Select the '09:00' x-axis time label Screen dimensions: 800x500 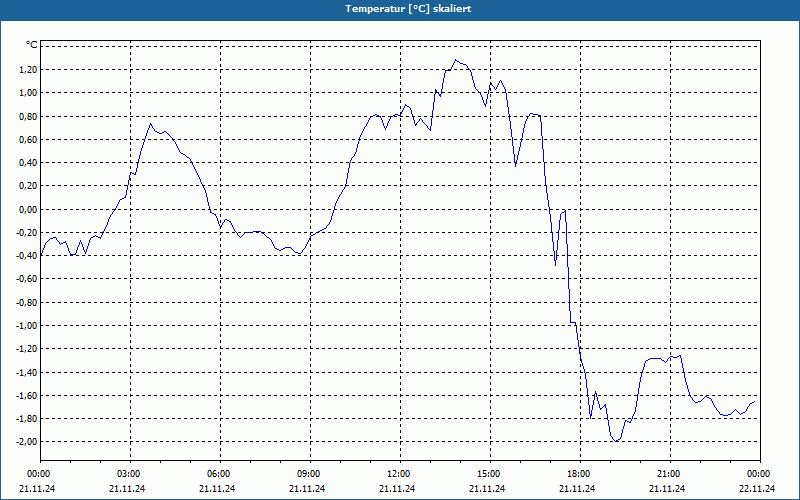click(308, 474)
